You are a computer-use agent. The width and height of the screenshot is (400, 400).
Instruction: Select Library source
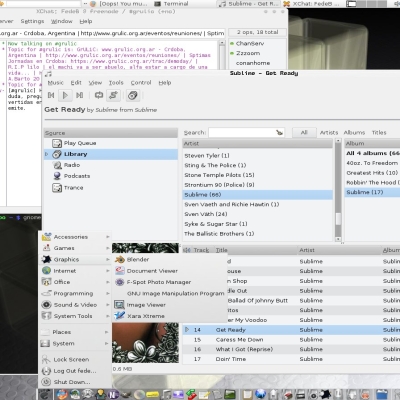111,154
